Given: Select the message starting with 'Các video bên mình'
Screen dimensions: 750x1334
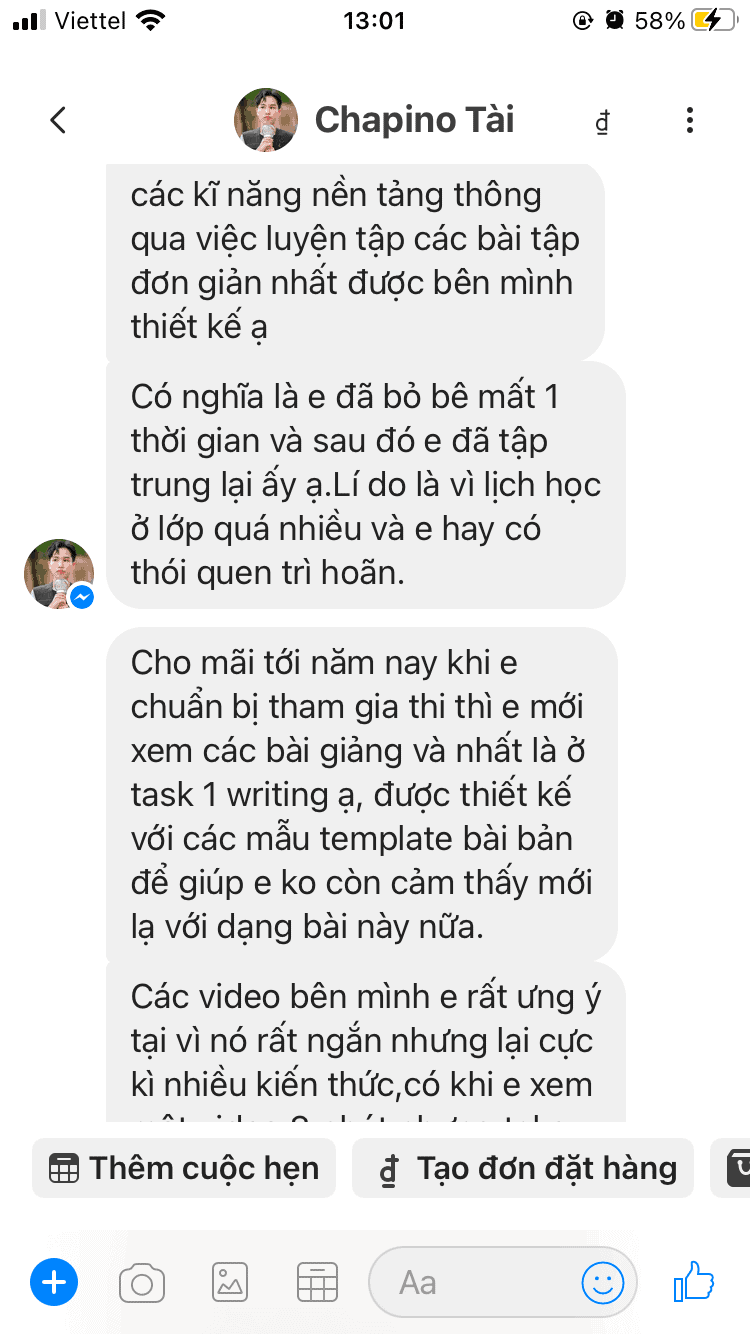Looking at the screenshot, I should 366,1043.
